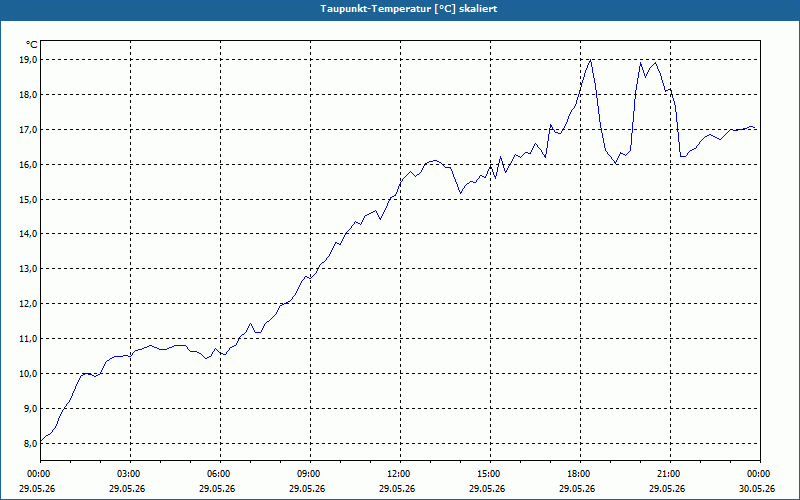Screen dimensions: 800x500
Task: Click the 8,0 y-axis label
Action: click(x=31, y=443)
